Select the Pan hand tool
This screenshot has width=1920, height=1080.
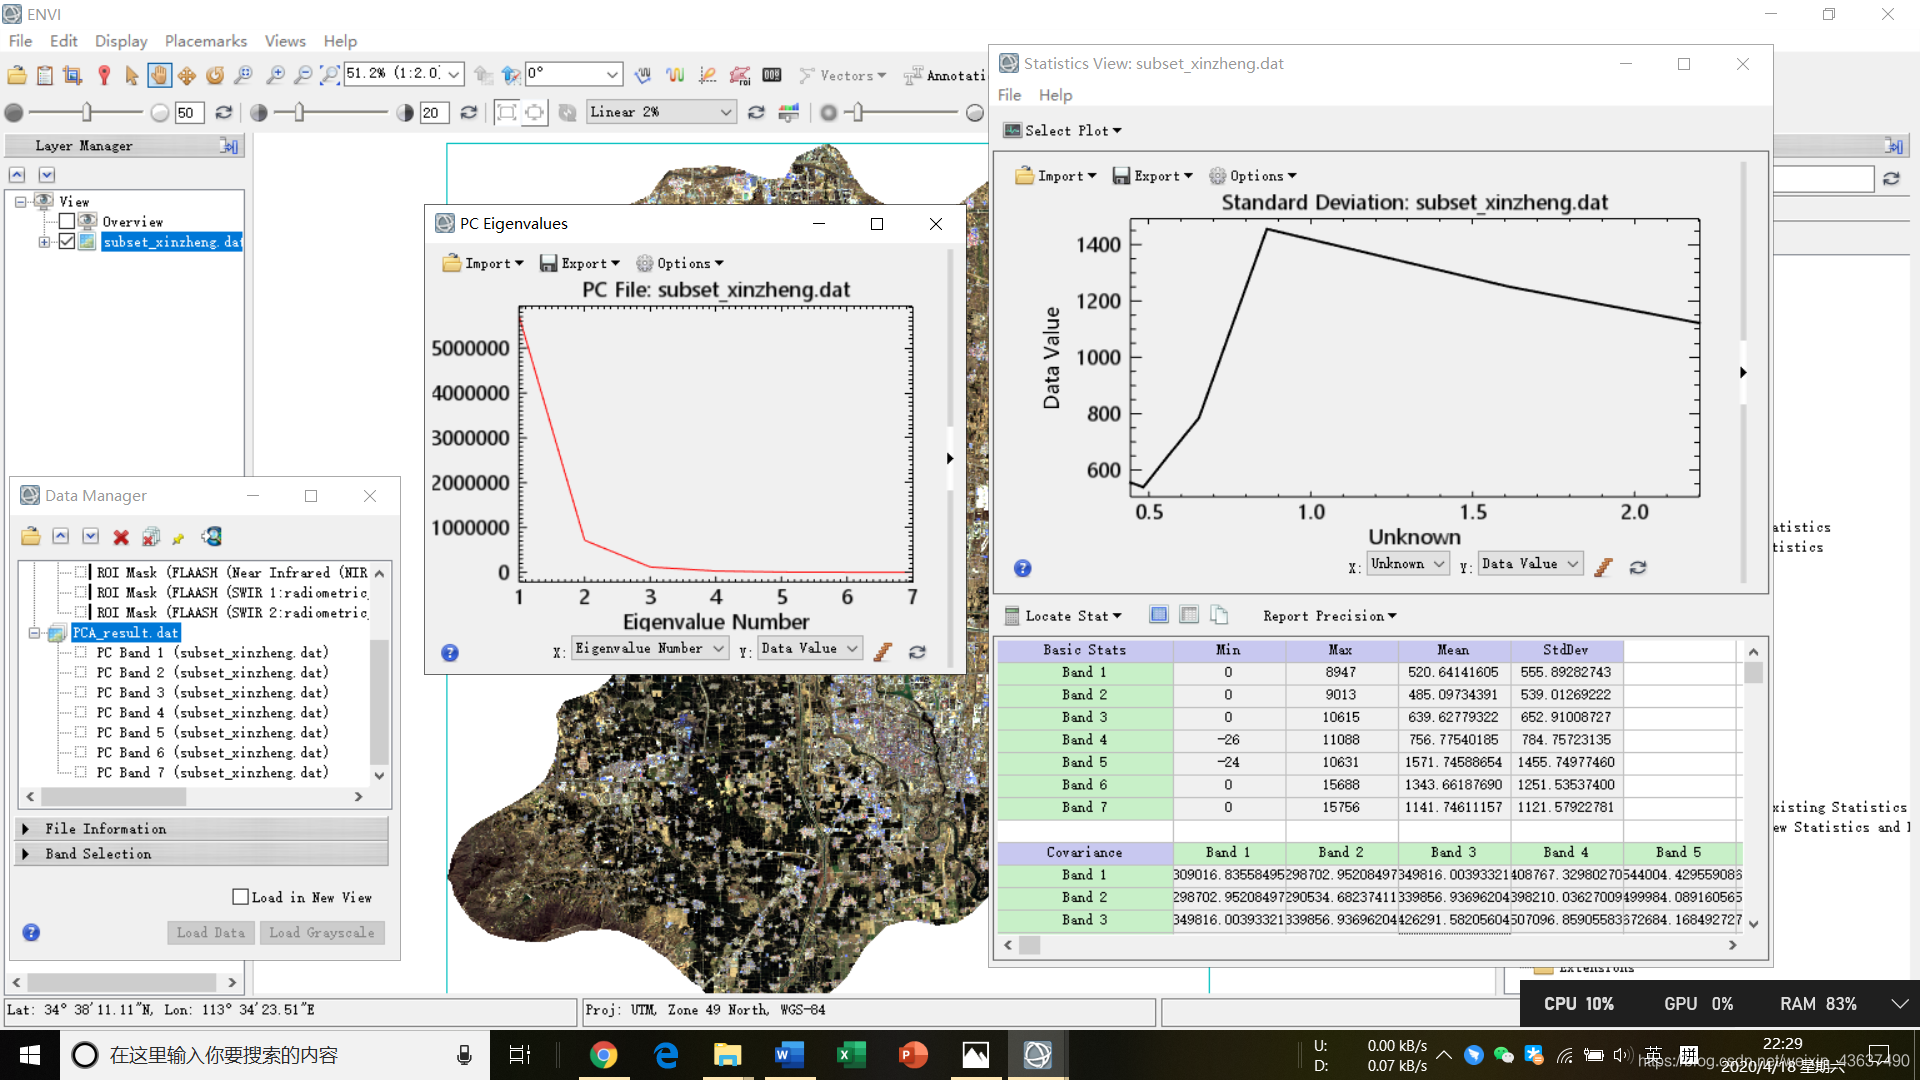[x=159, y=75]
